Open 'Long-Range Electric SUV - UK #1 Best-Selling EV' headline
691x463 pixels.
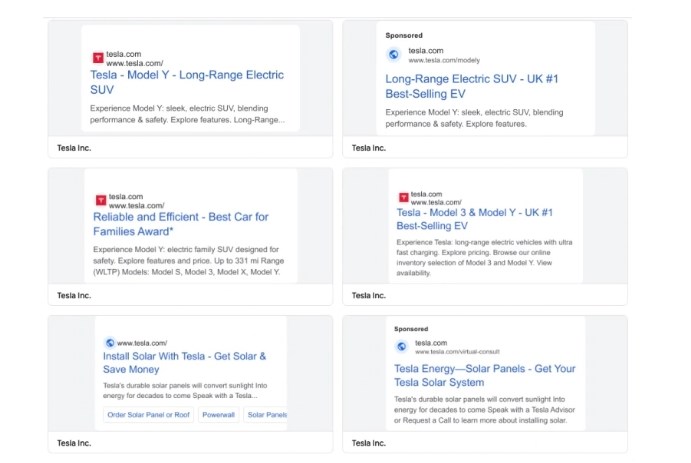click(472, 86)
